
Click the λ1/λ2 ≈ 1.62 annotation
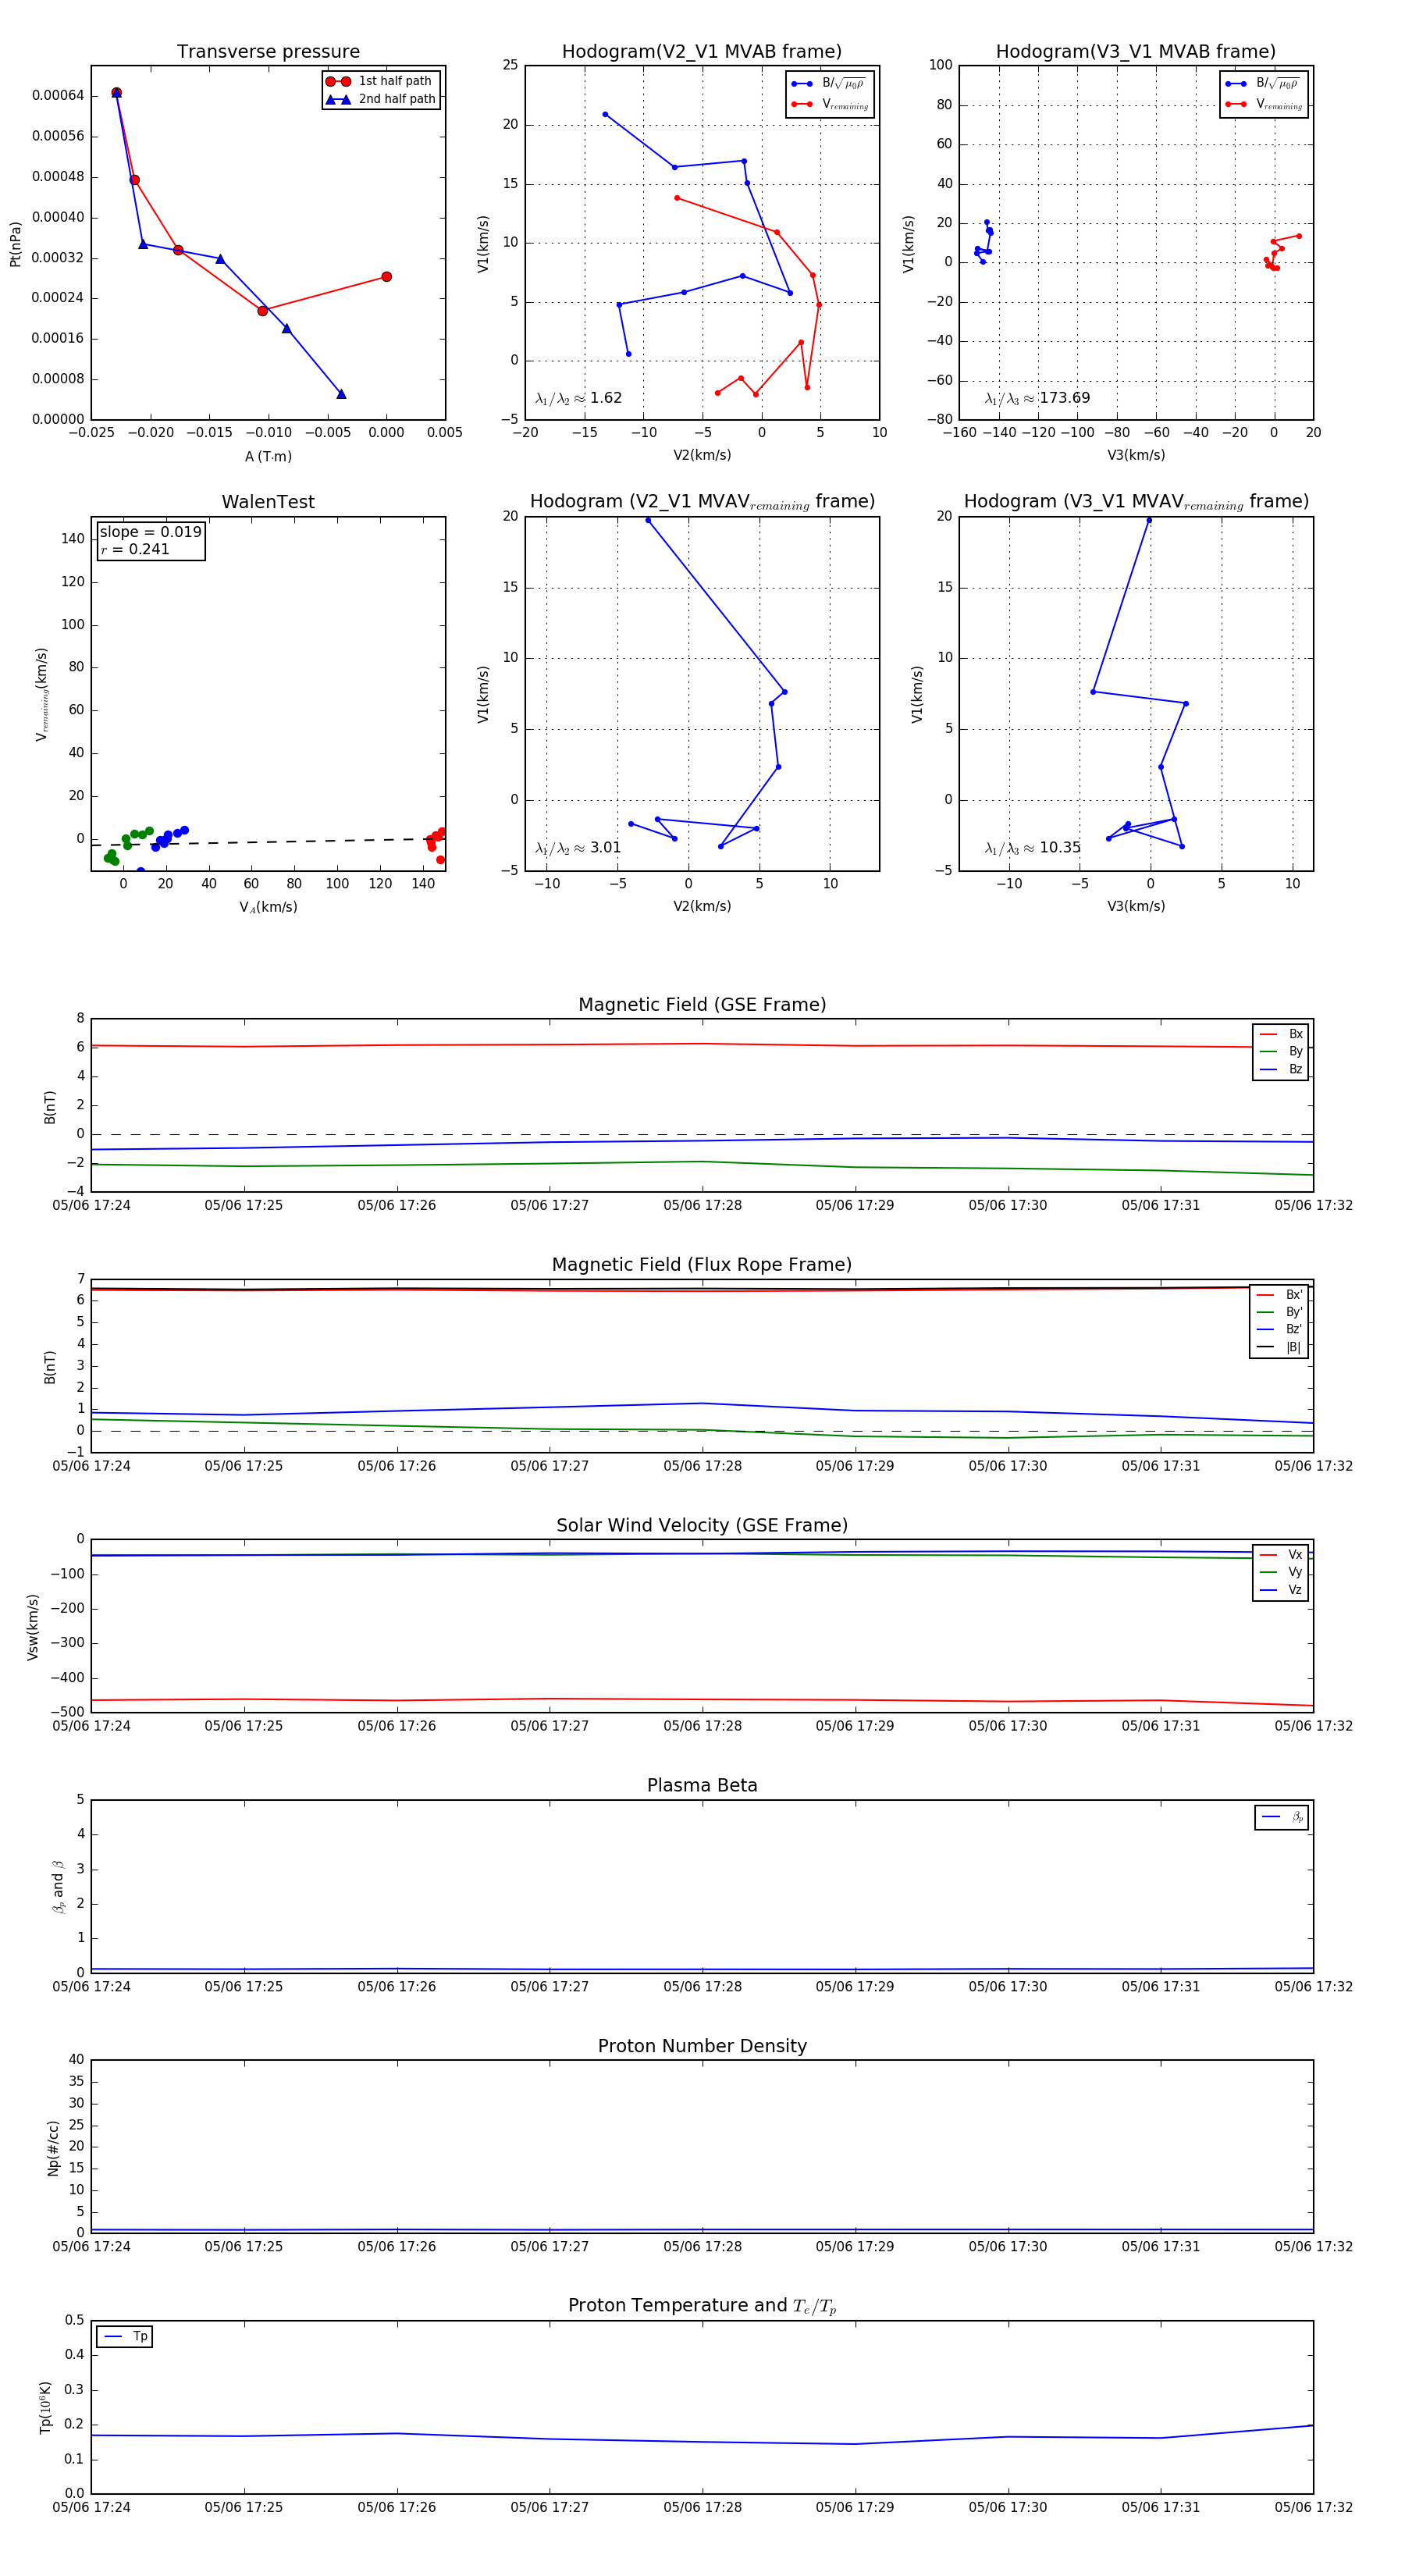click(578, 398)
